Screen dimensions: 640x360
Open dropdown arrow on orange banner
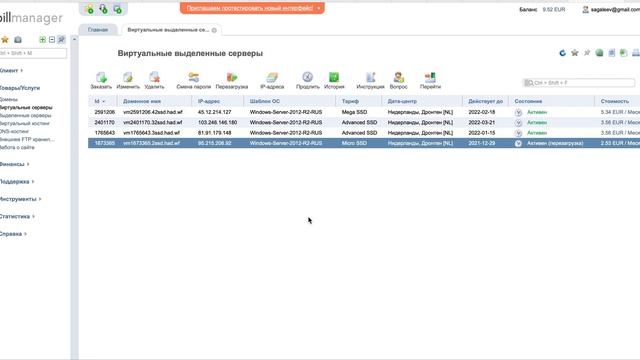(319, 8)
